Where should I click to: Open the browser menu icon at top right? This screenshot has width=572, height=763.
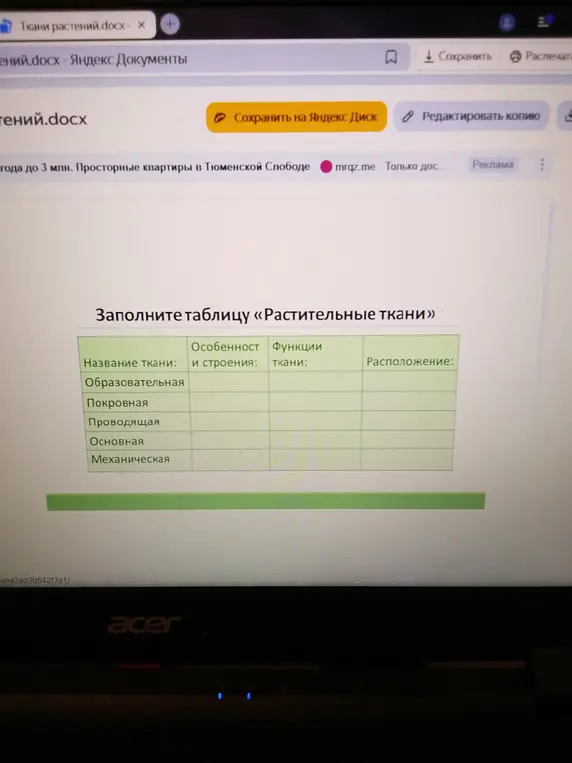coord(544,21)
